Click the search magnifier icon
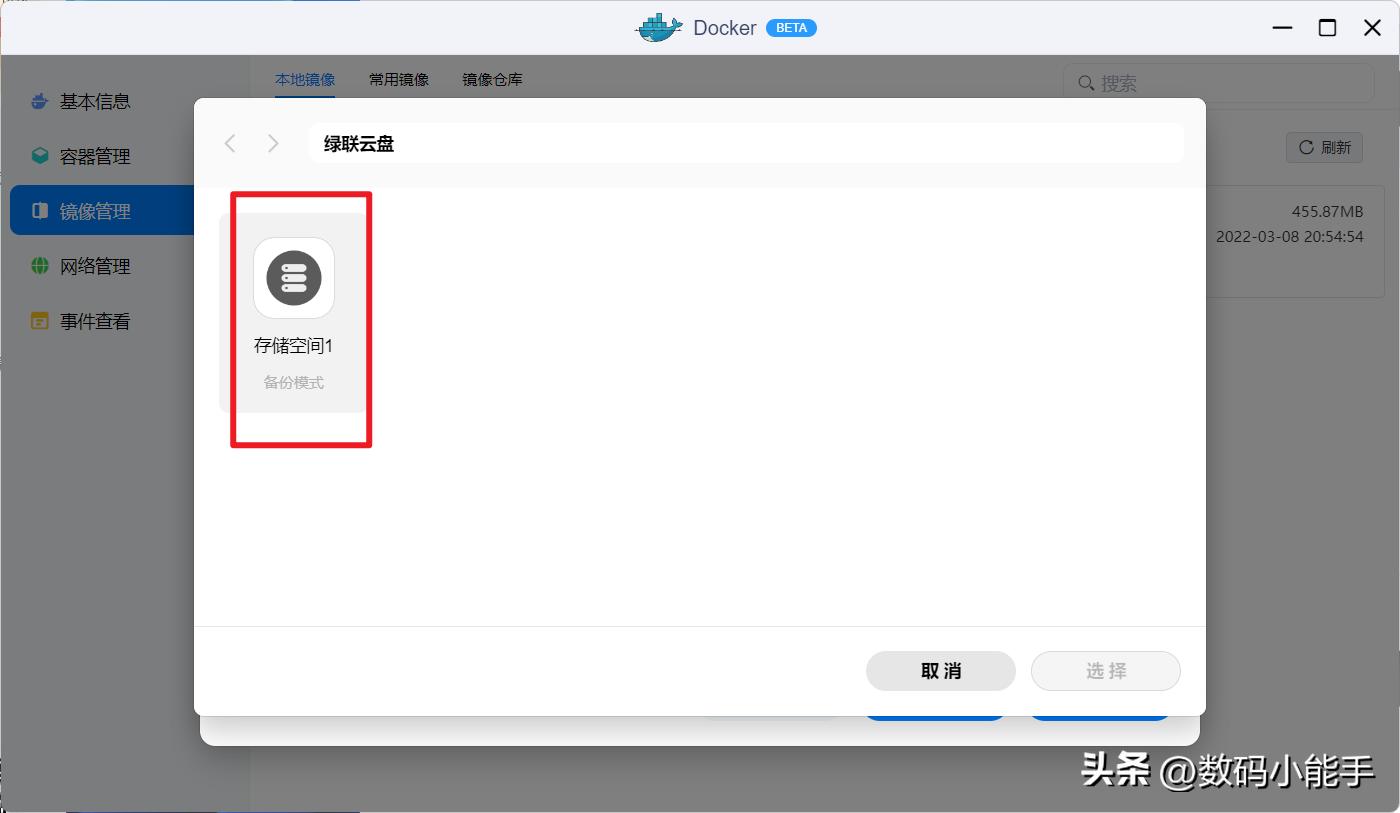 pos(1085,83)
